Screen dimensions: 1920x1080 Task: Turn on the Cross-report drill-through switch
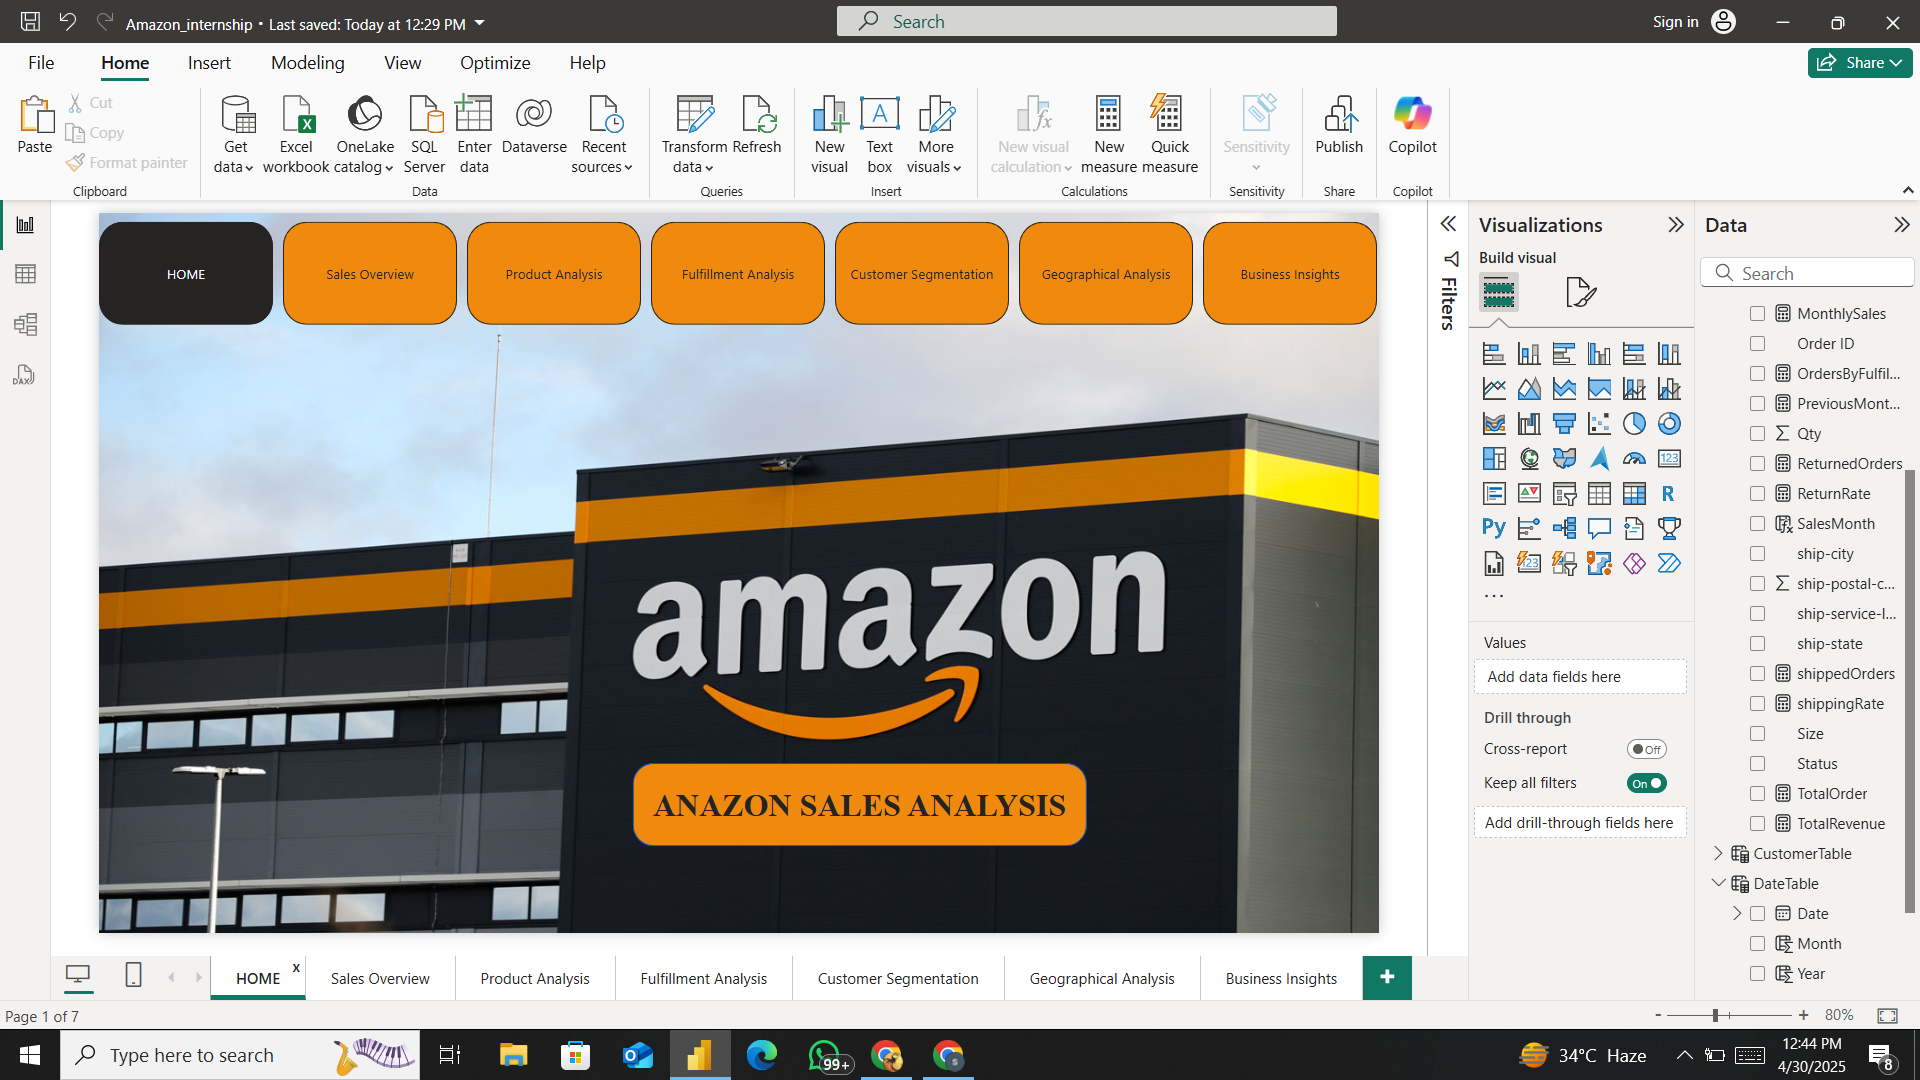tap(1646, 749)
